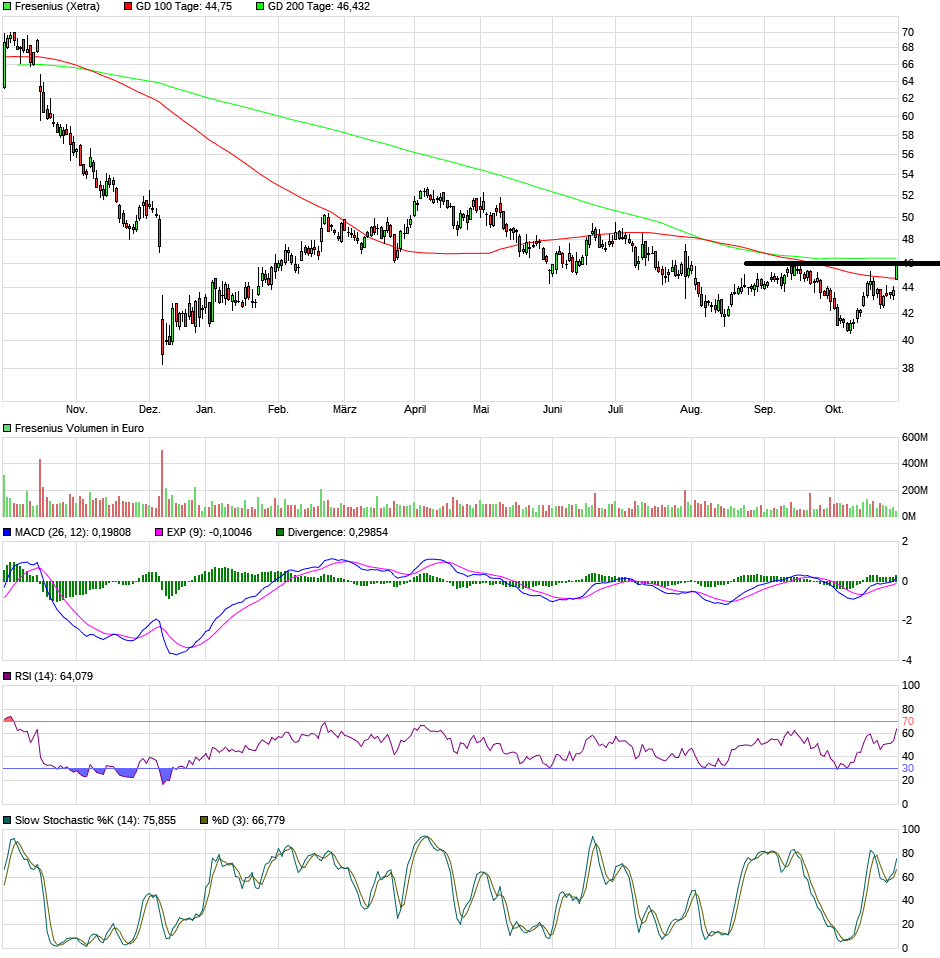Click the lowest December candlestick near 38

tap(162, 330)
